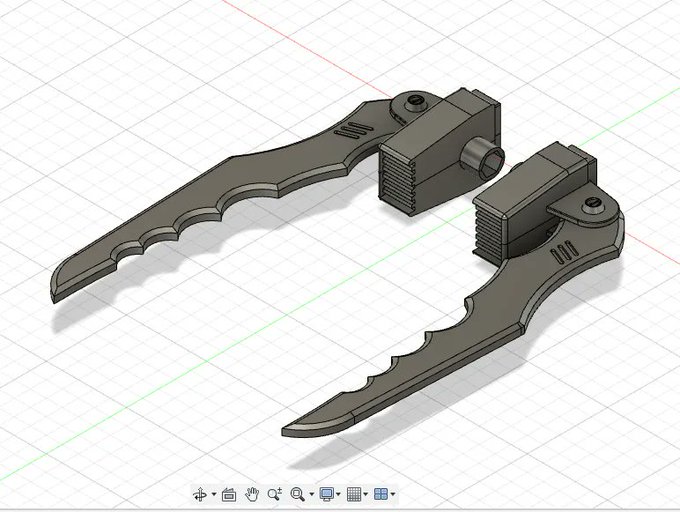Click the pivot screw on the left claw
Viewport: 680px width, 512px height.
416,104
